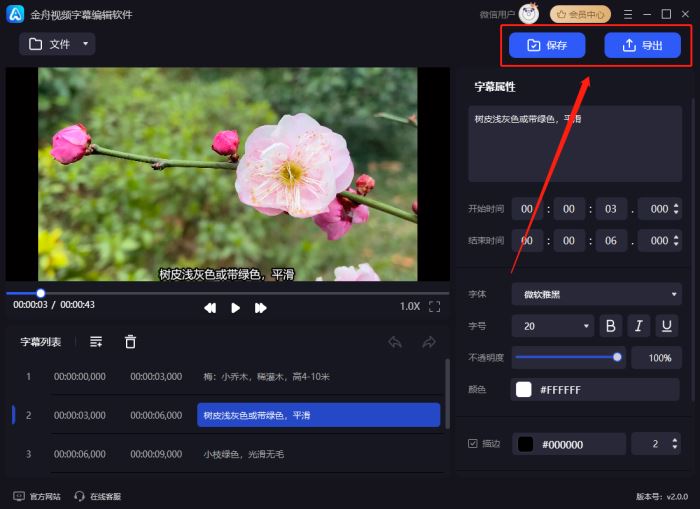This screenshot has width=700, height=509.
Task: Click the opacity slider handle
Action: pyautogui.click(x=617, y=357)
